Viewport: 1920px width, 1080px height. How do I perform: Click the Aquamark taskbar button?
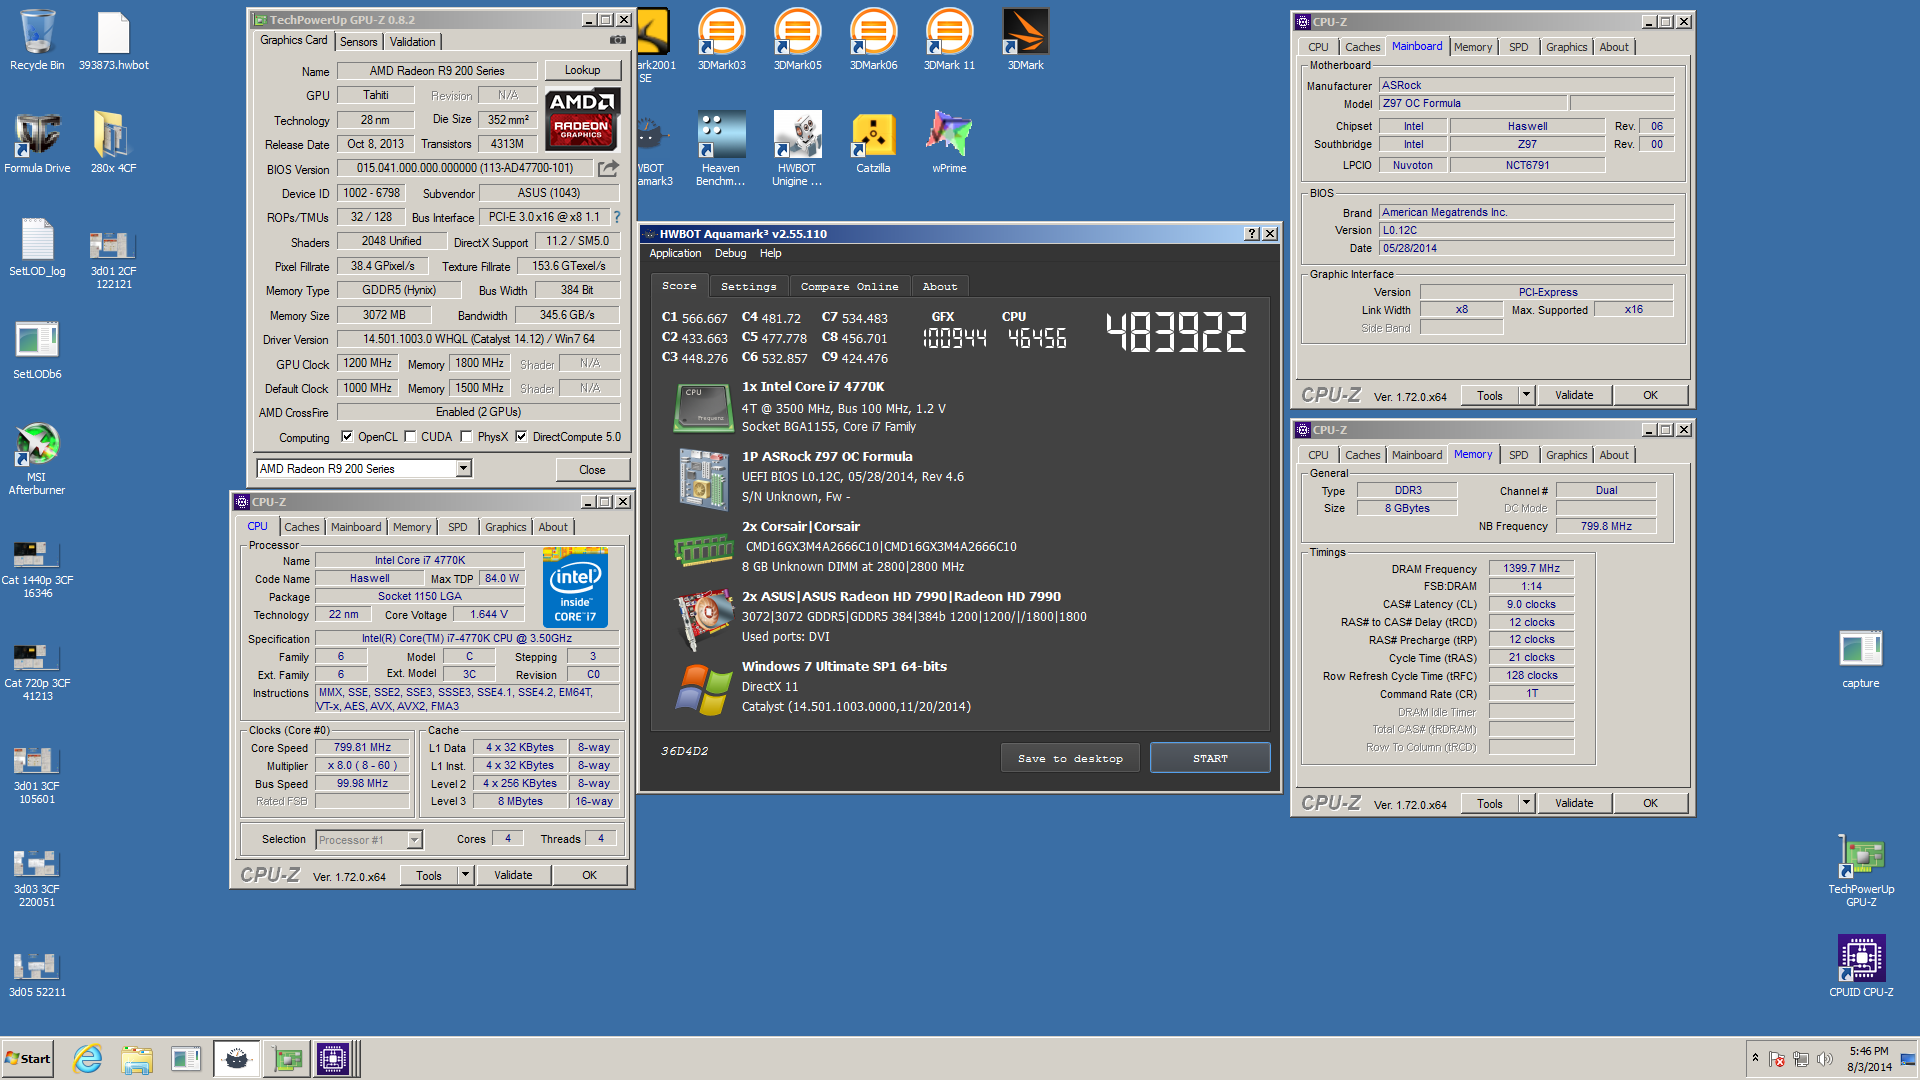237,1059
